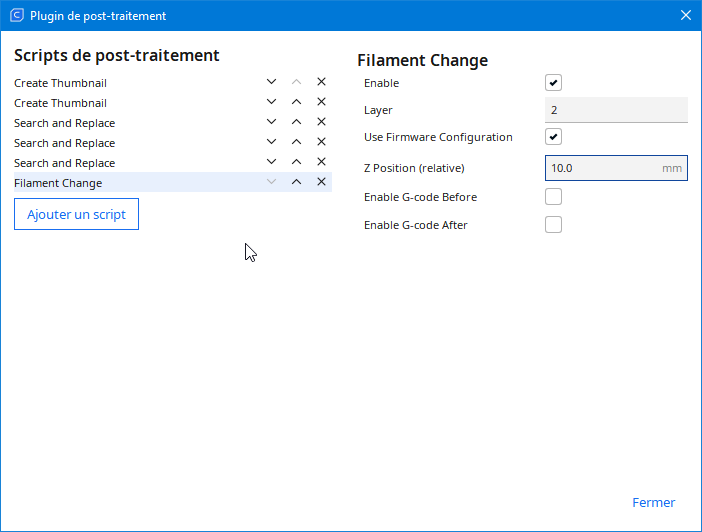702x532 pixels.
Task: Enable G-code Before checkbox
Action: click(553, 197)
